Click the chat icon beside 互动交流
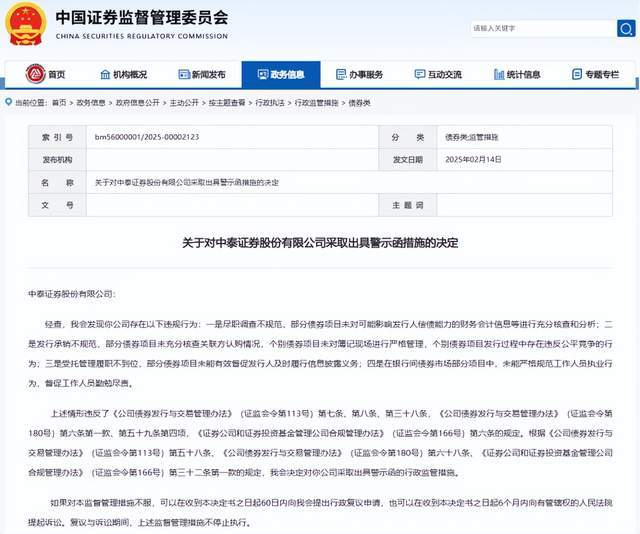Viewport: 640px width, 534px height. coord(420,74)
